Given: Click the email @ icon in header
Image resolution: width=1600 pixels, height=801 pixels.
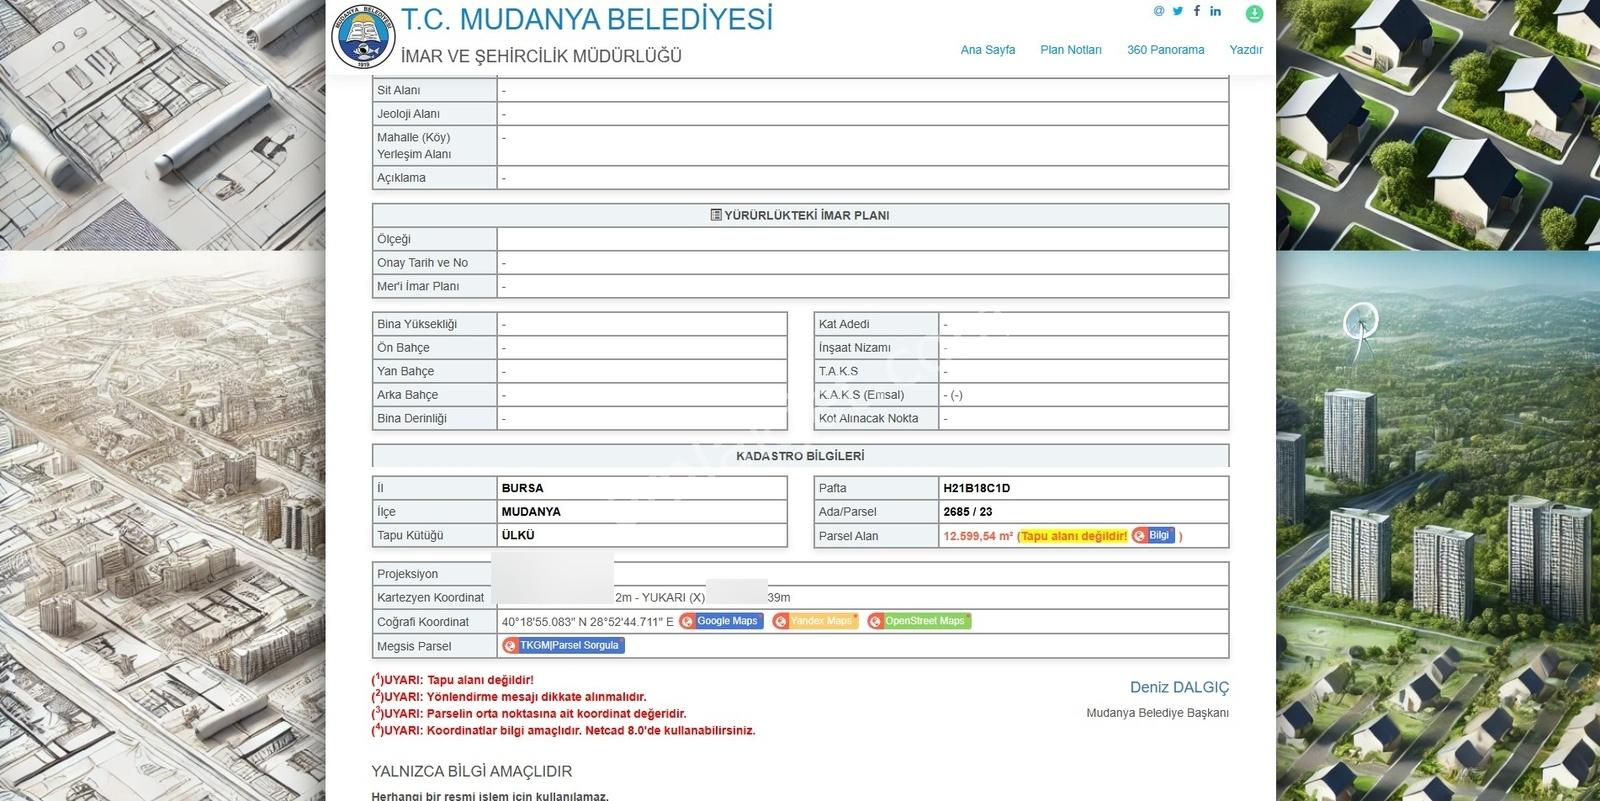Looking at the screenshot, I should click(1159, 11).
